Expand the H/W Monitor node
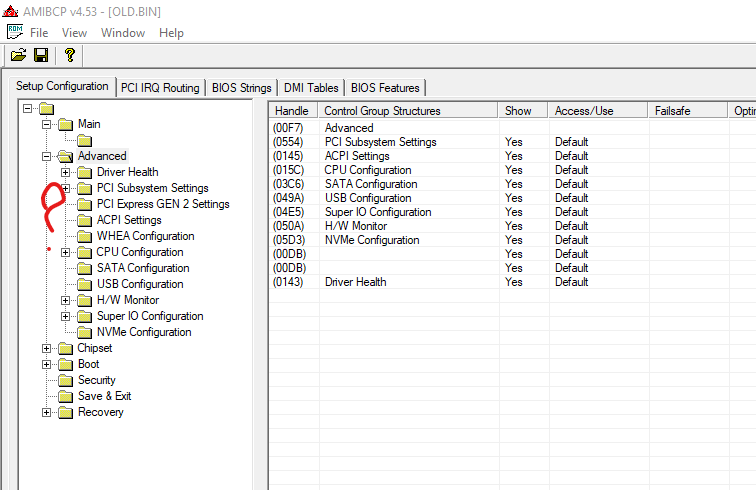Screen dimensions: 756x490 click(x=66, y=300)
